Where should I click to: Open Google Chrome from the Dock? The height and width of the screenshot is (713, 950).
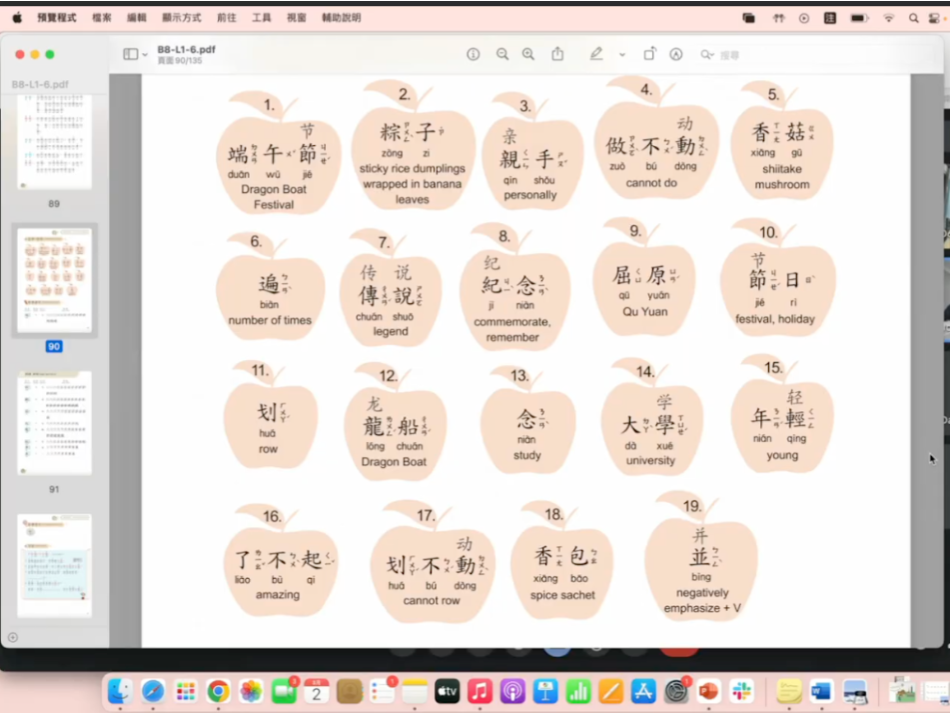click(x=218, y=691)
